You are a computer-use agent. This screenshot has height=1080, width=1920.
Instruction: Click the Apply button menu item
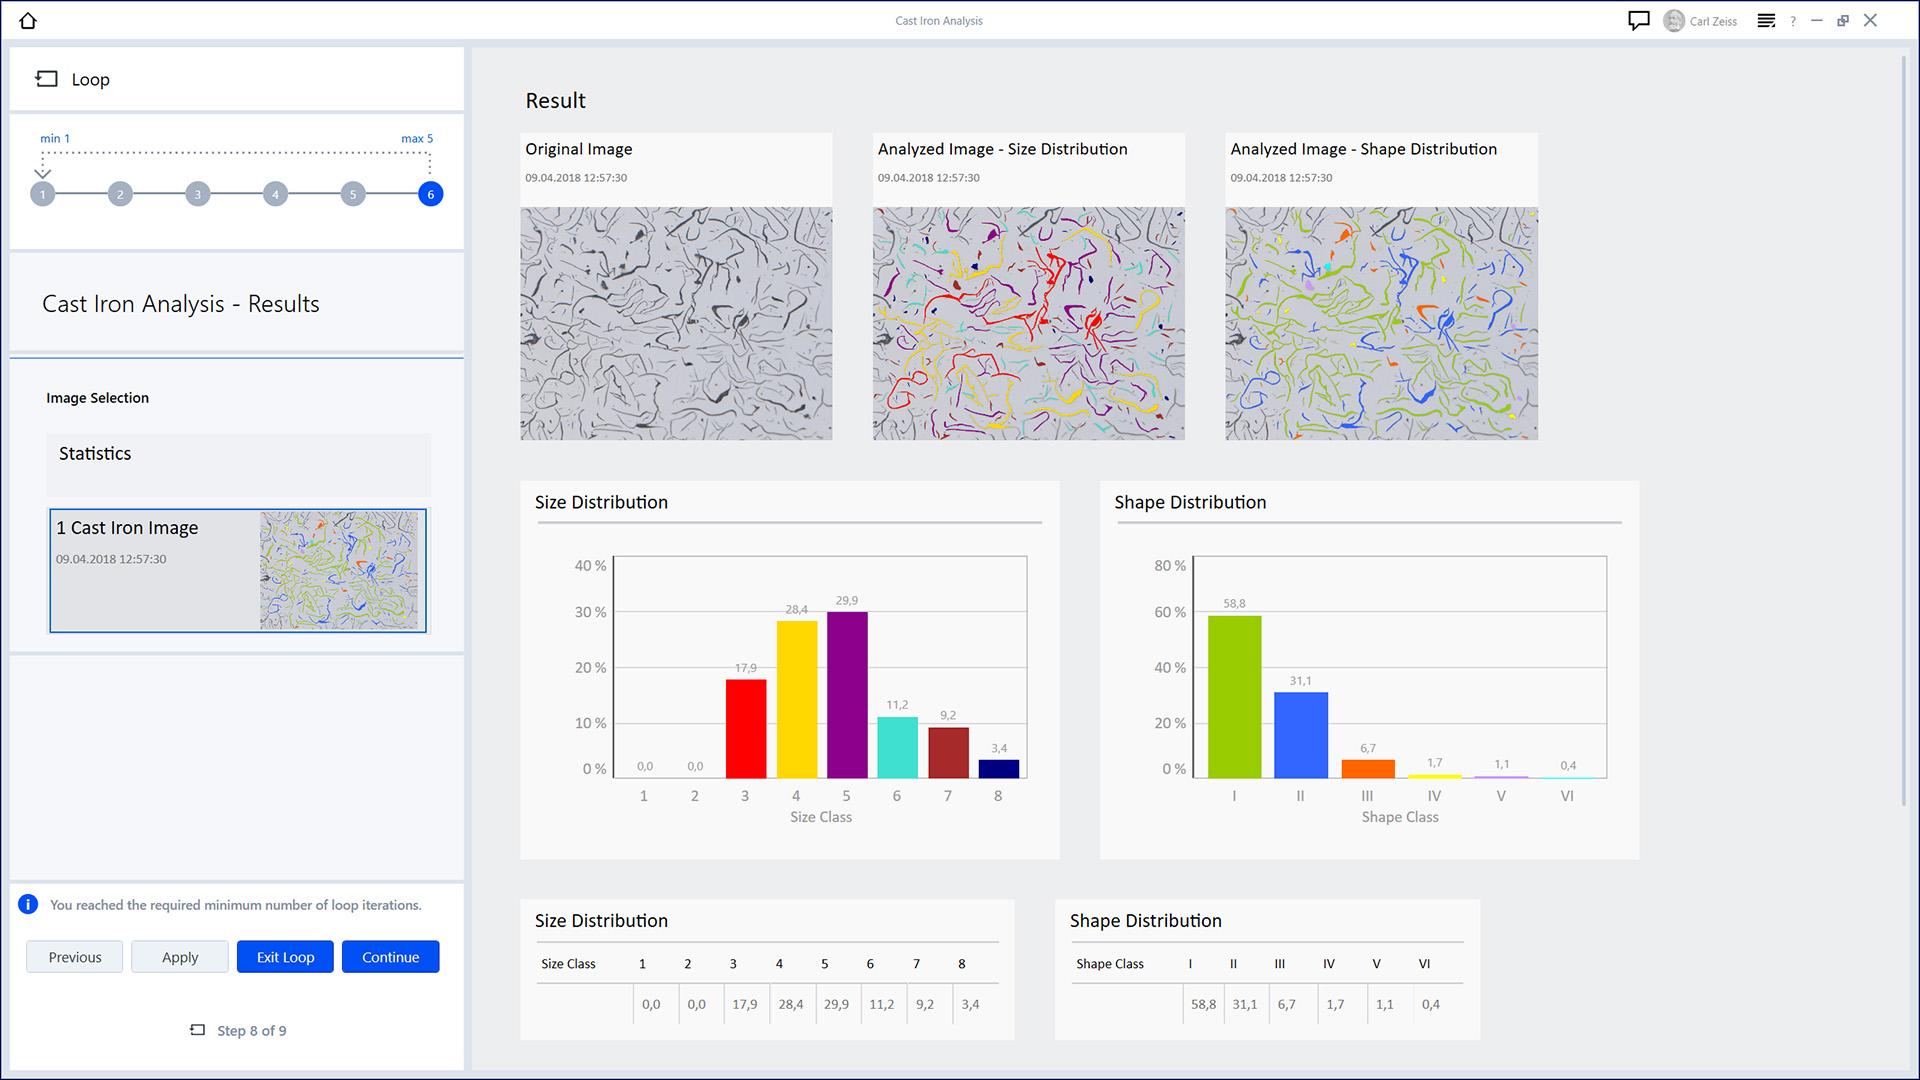(178, 956)
